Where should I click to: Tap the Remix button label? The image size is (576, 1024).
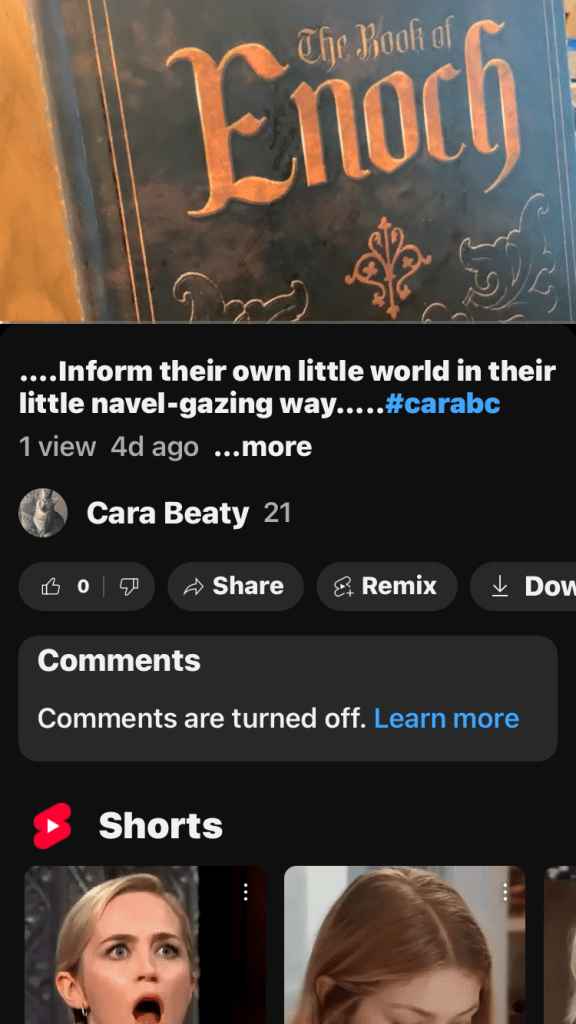click(399, 586)
